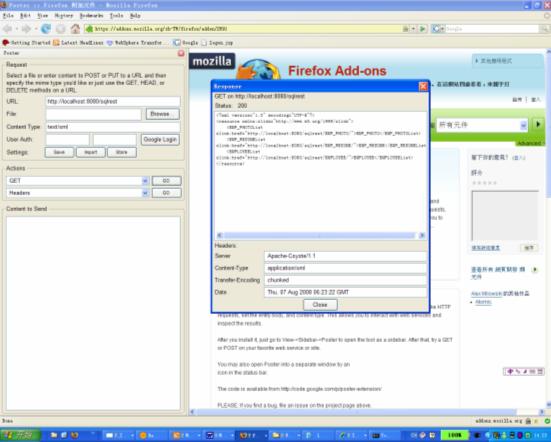Click Response scrollbar right arrow
Image resolution: width=551 pixels, height=442 pixels.
tap(422, 235)
